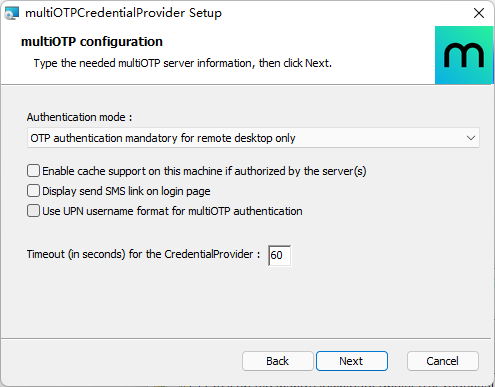Click Next to continue setup
Image resolution: width=495 pixels, height=387 pixels.
(x=352, y=361)
